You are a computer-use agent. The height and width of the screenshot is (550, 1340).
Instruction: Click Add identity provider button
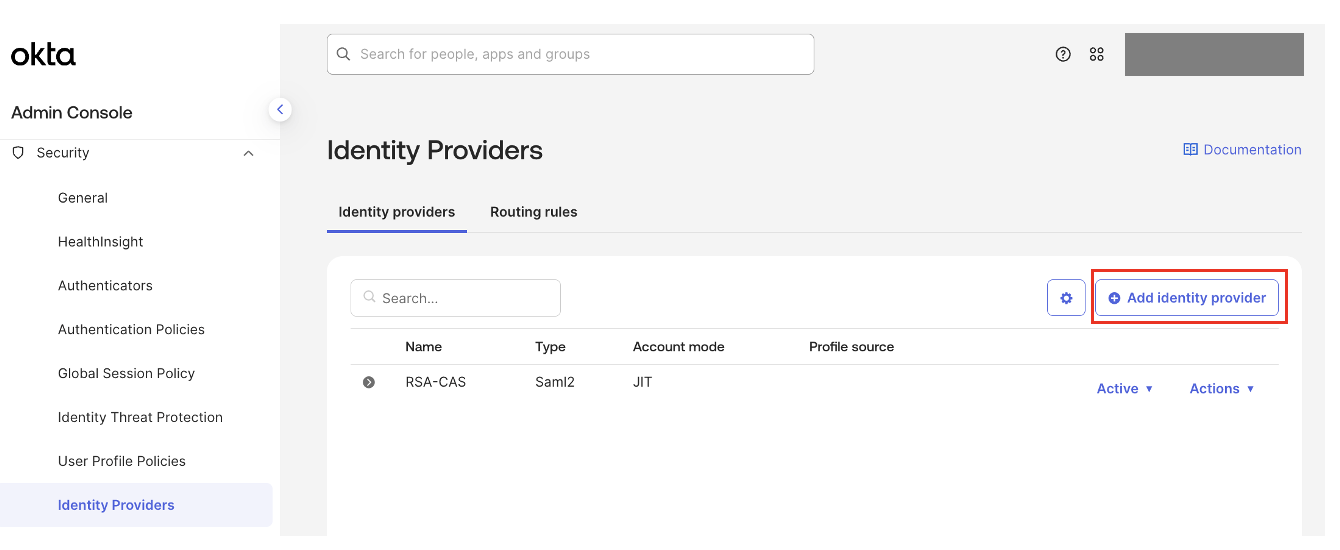(1187, 298)
